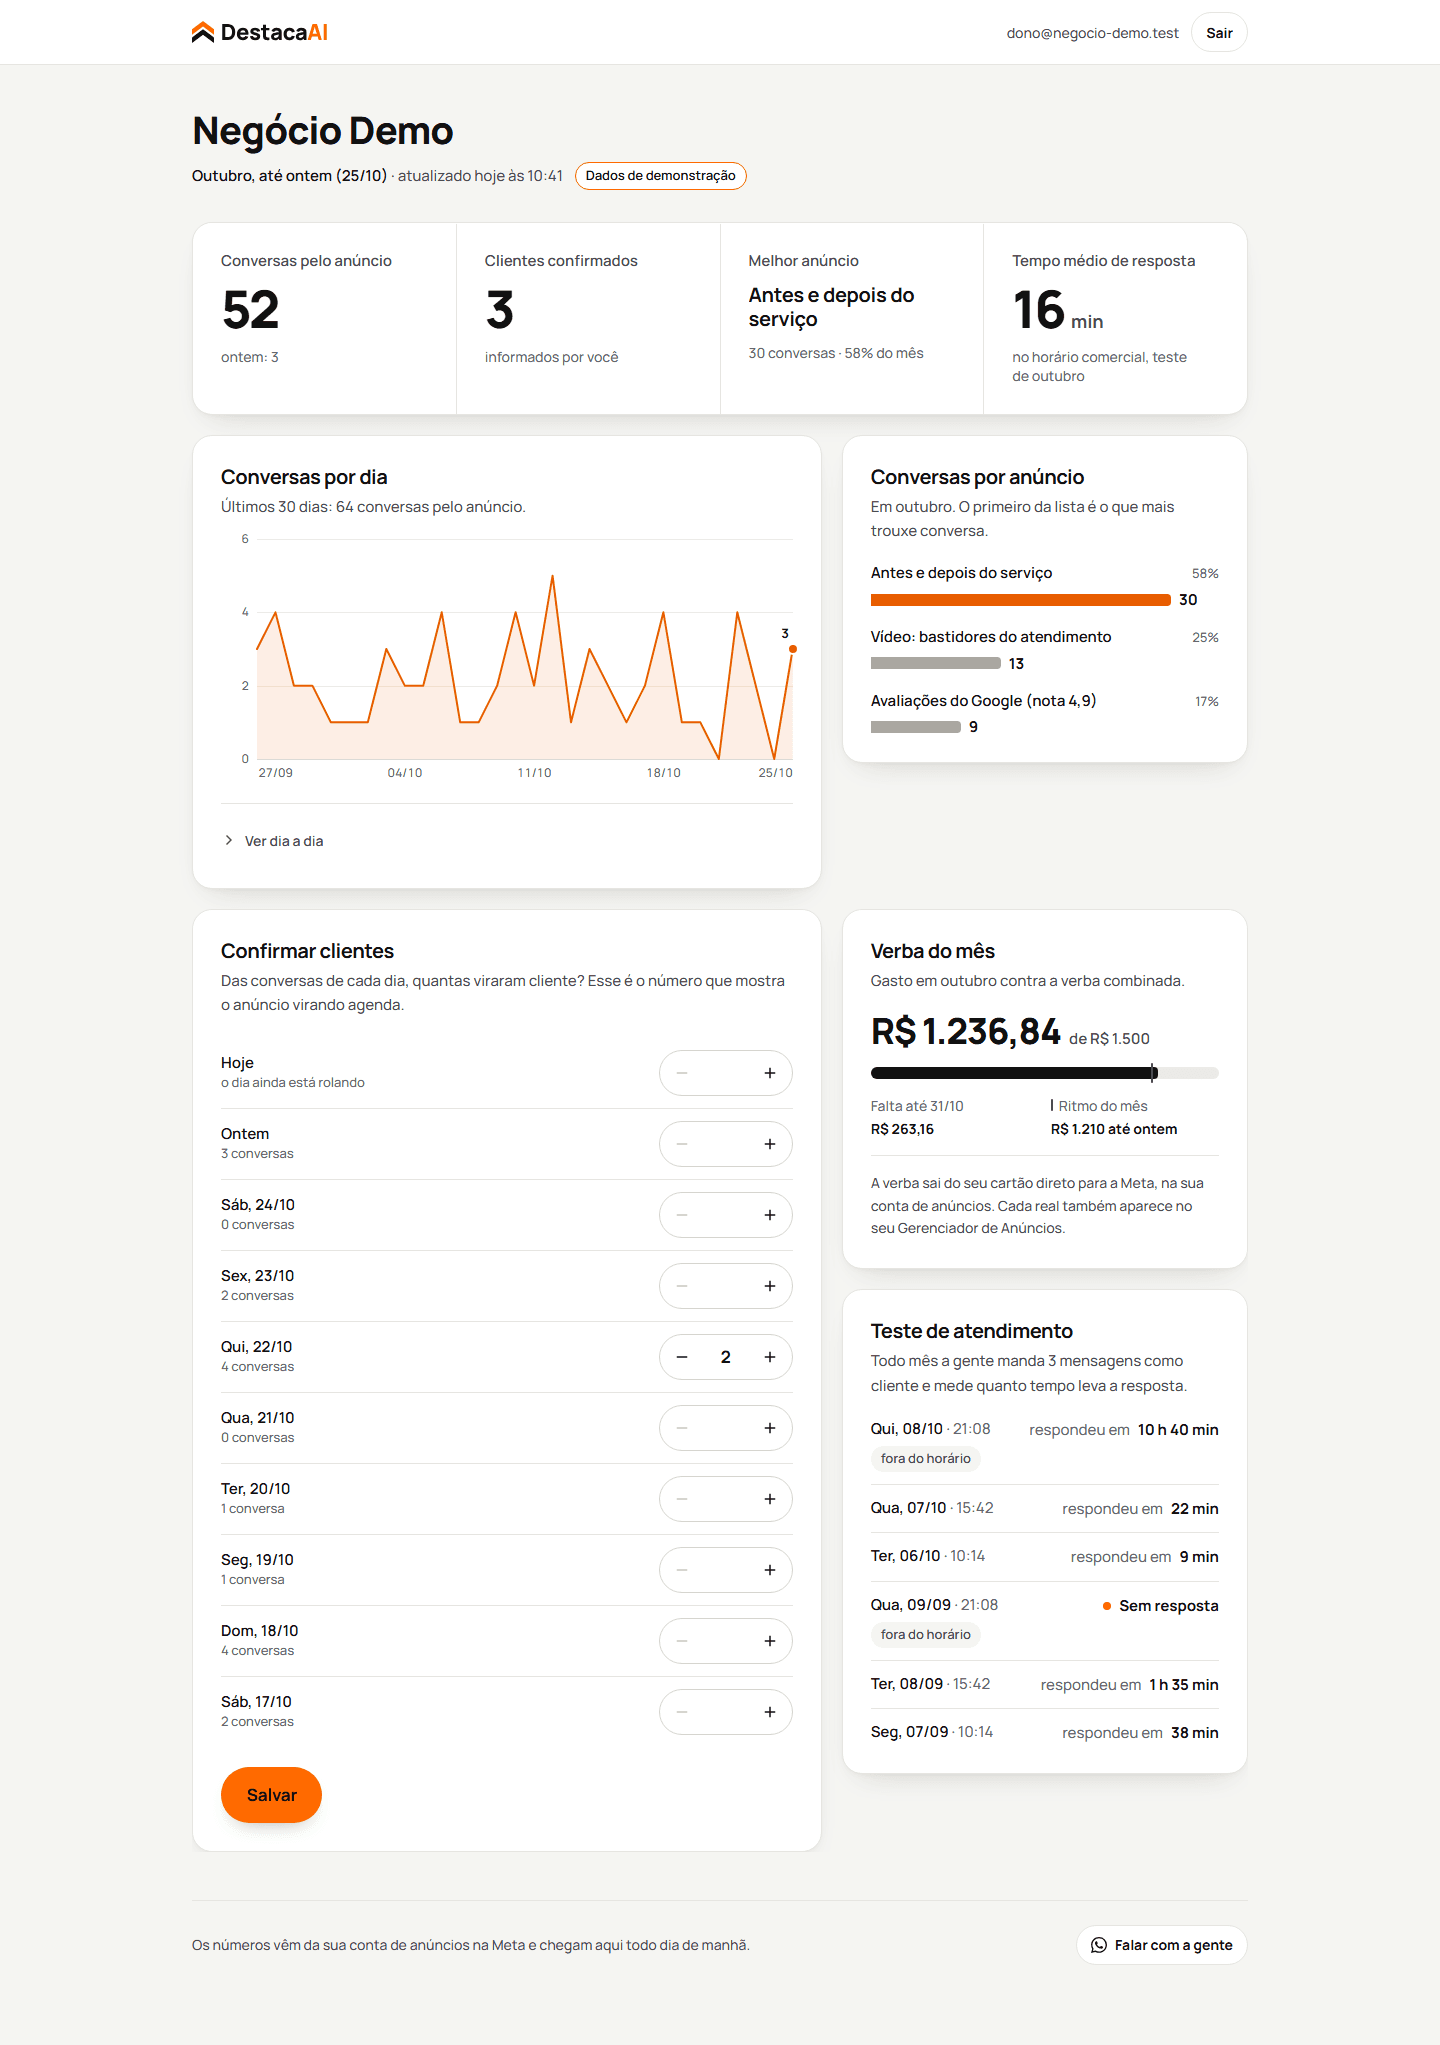Increase Hoje confirmed clients with plus

tap(770, 1073)
